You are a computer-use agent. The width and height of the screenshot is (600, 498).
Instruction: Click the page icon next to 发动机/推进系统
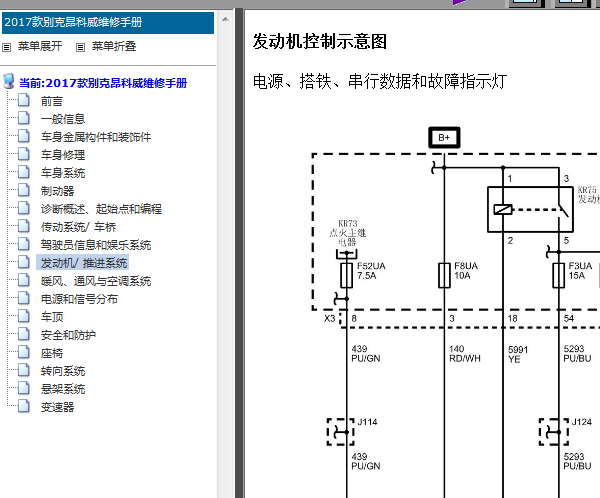[24, 262]
